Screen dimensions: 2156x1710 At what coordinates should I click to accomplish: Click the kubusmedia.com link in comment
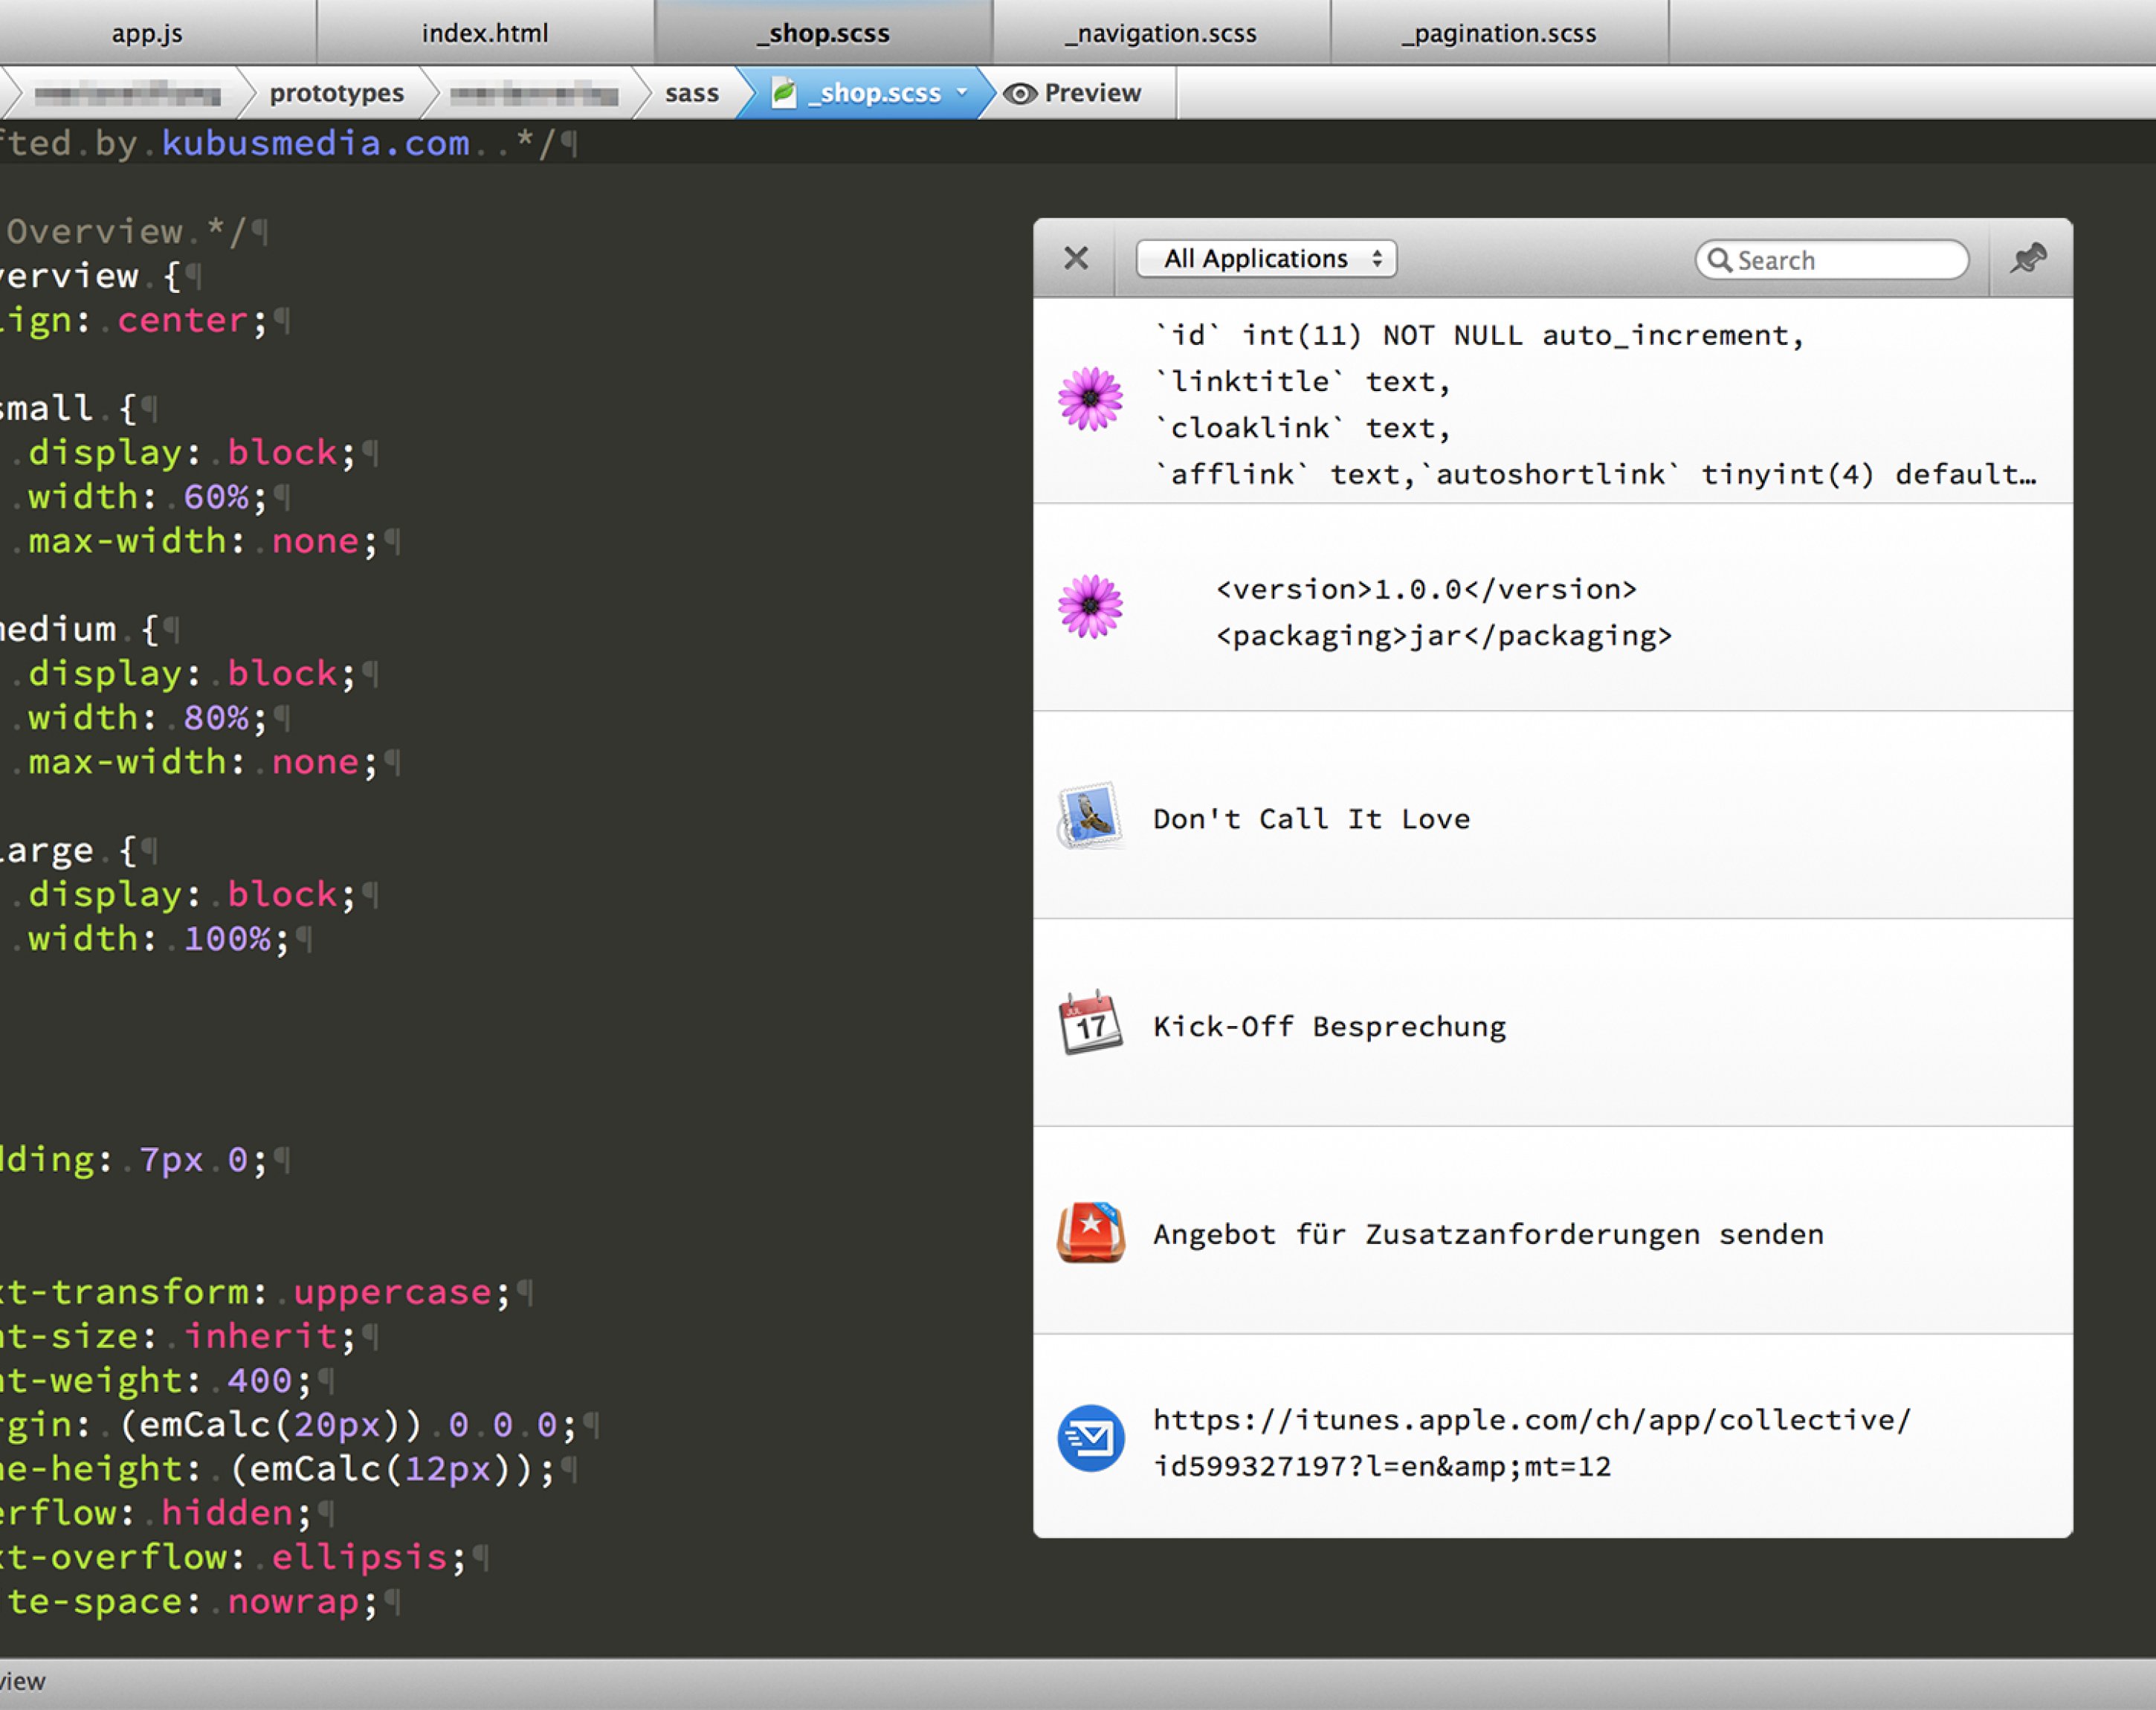click(x=315, y=143)
